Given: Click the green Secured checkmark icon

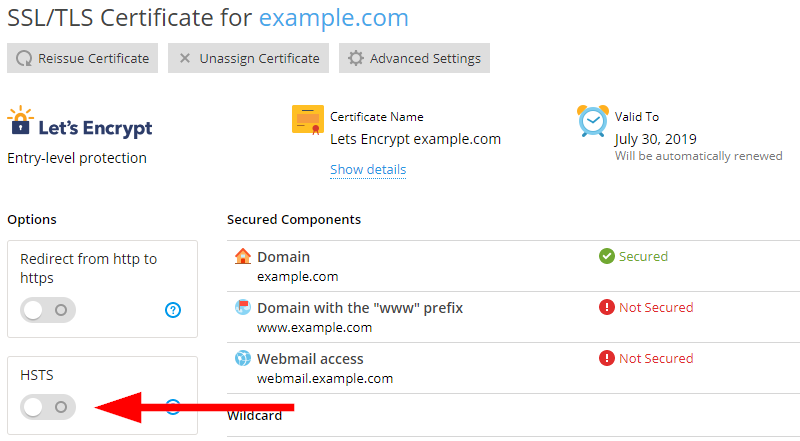Looking at the screenshot, I should tap(606, 256).
